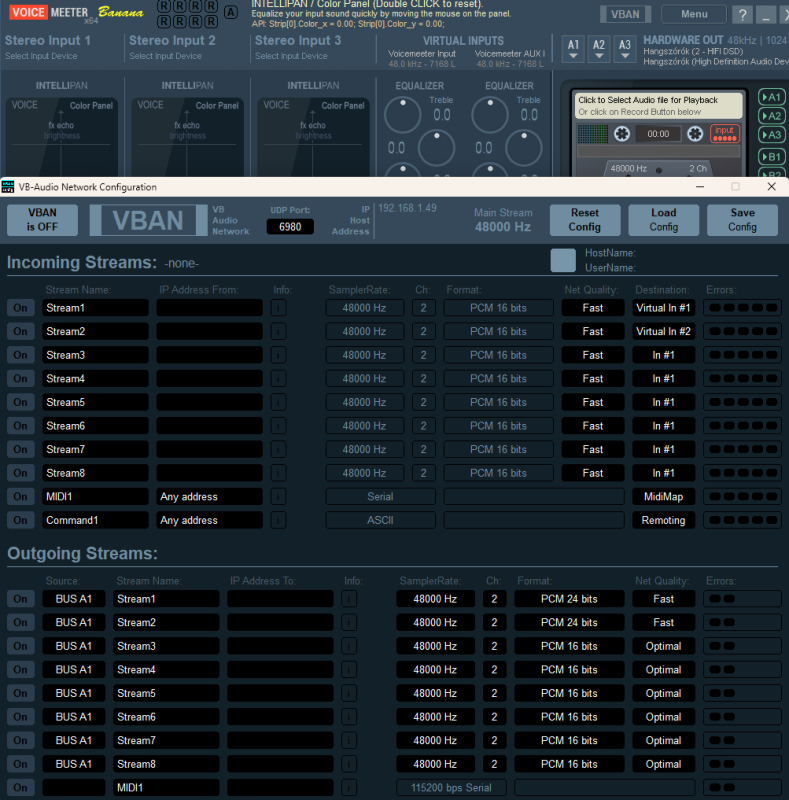Image resolution: width=789 pixels, height=800 pixels.
Task: Click the HostName color square
Action: (x=563, y=260)
